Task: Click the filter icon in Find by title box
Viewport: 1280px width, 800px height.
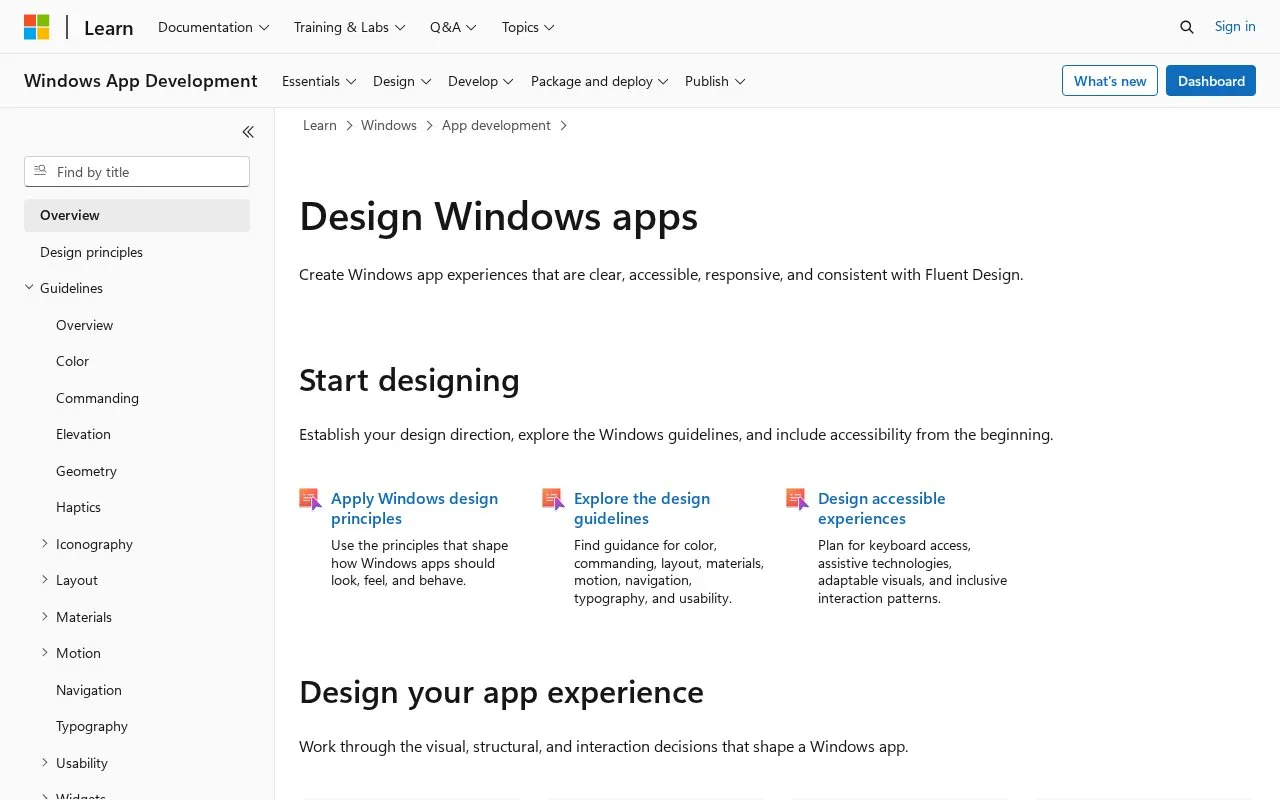Action: [x=41, y=171]
